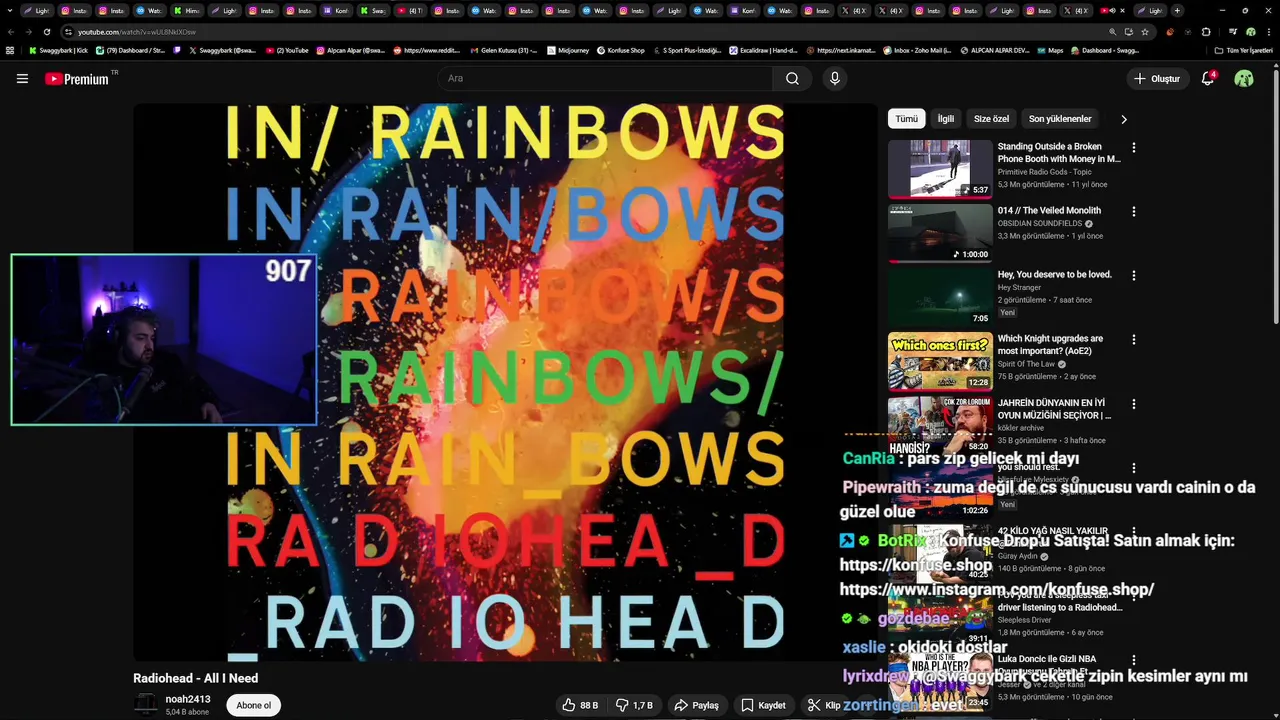This screenshot has height=720, width=1280.
Task: Open the Konfuse Shop bookmark
Action: pos(620,50)
